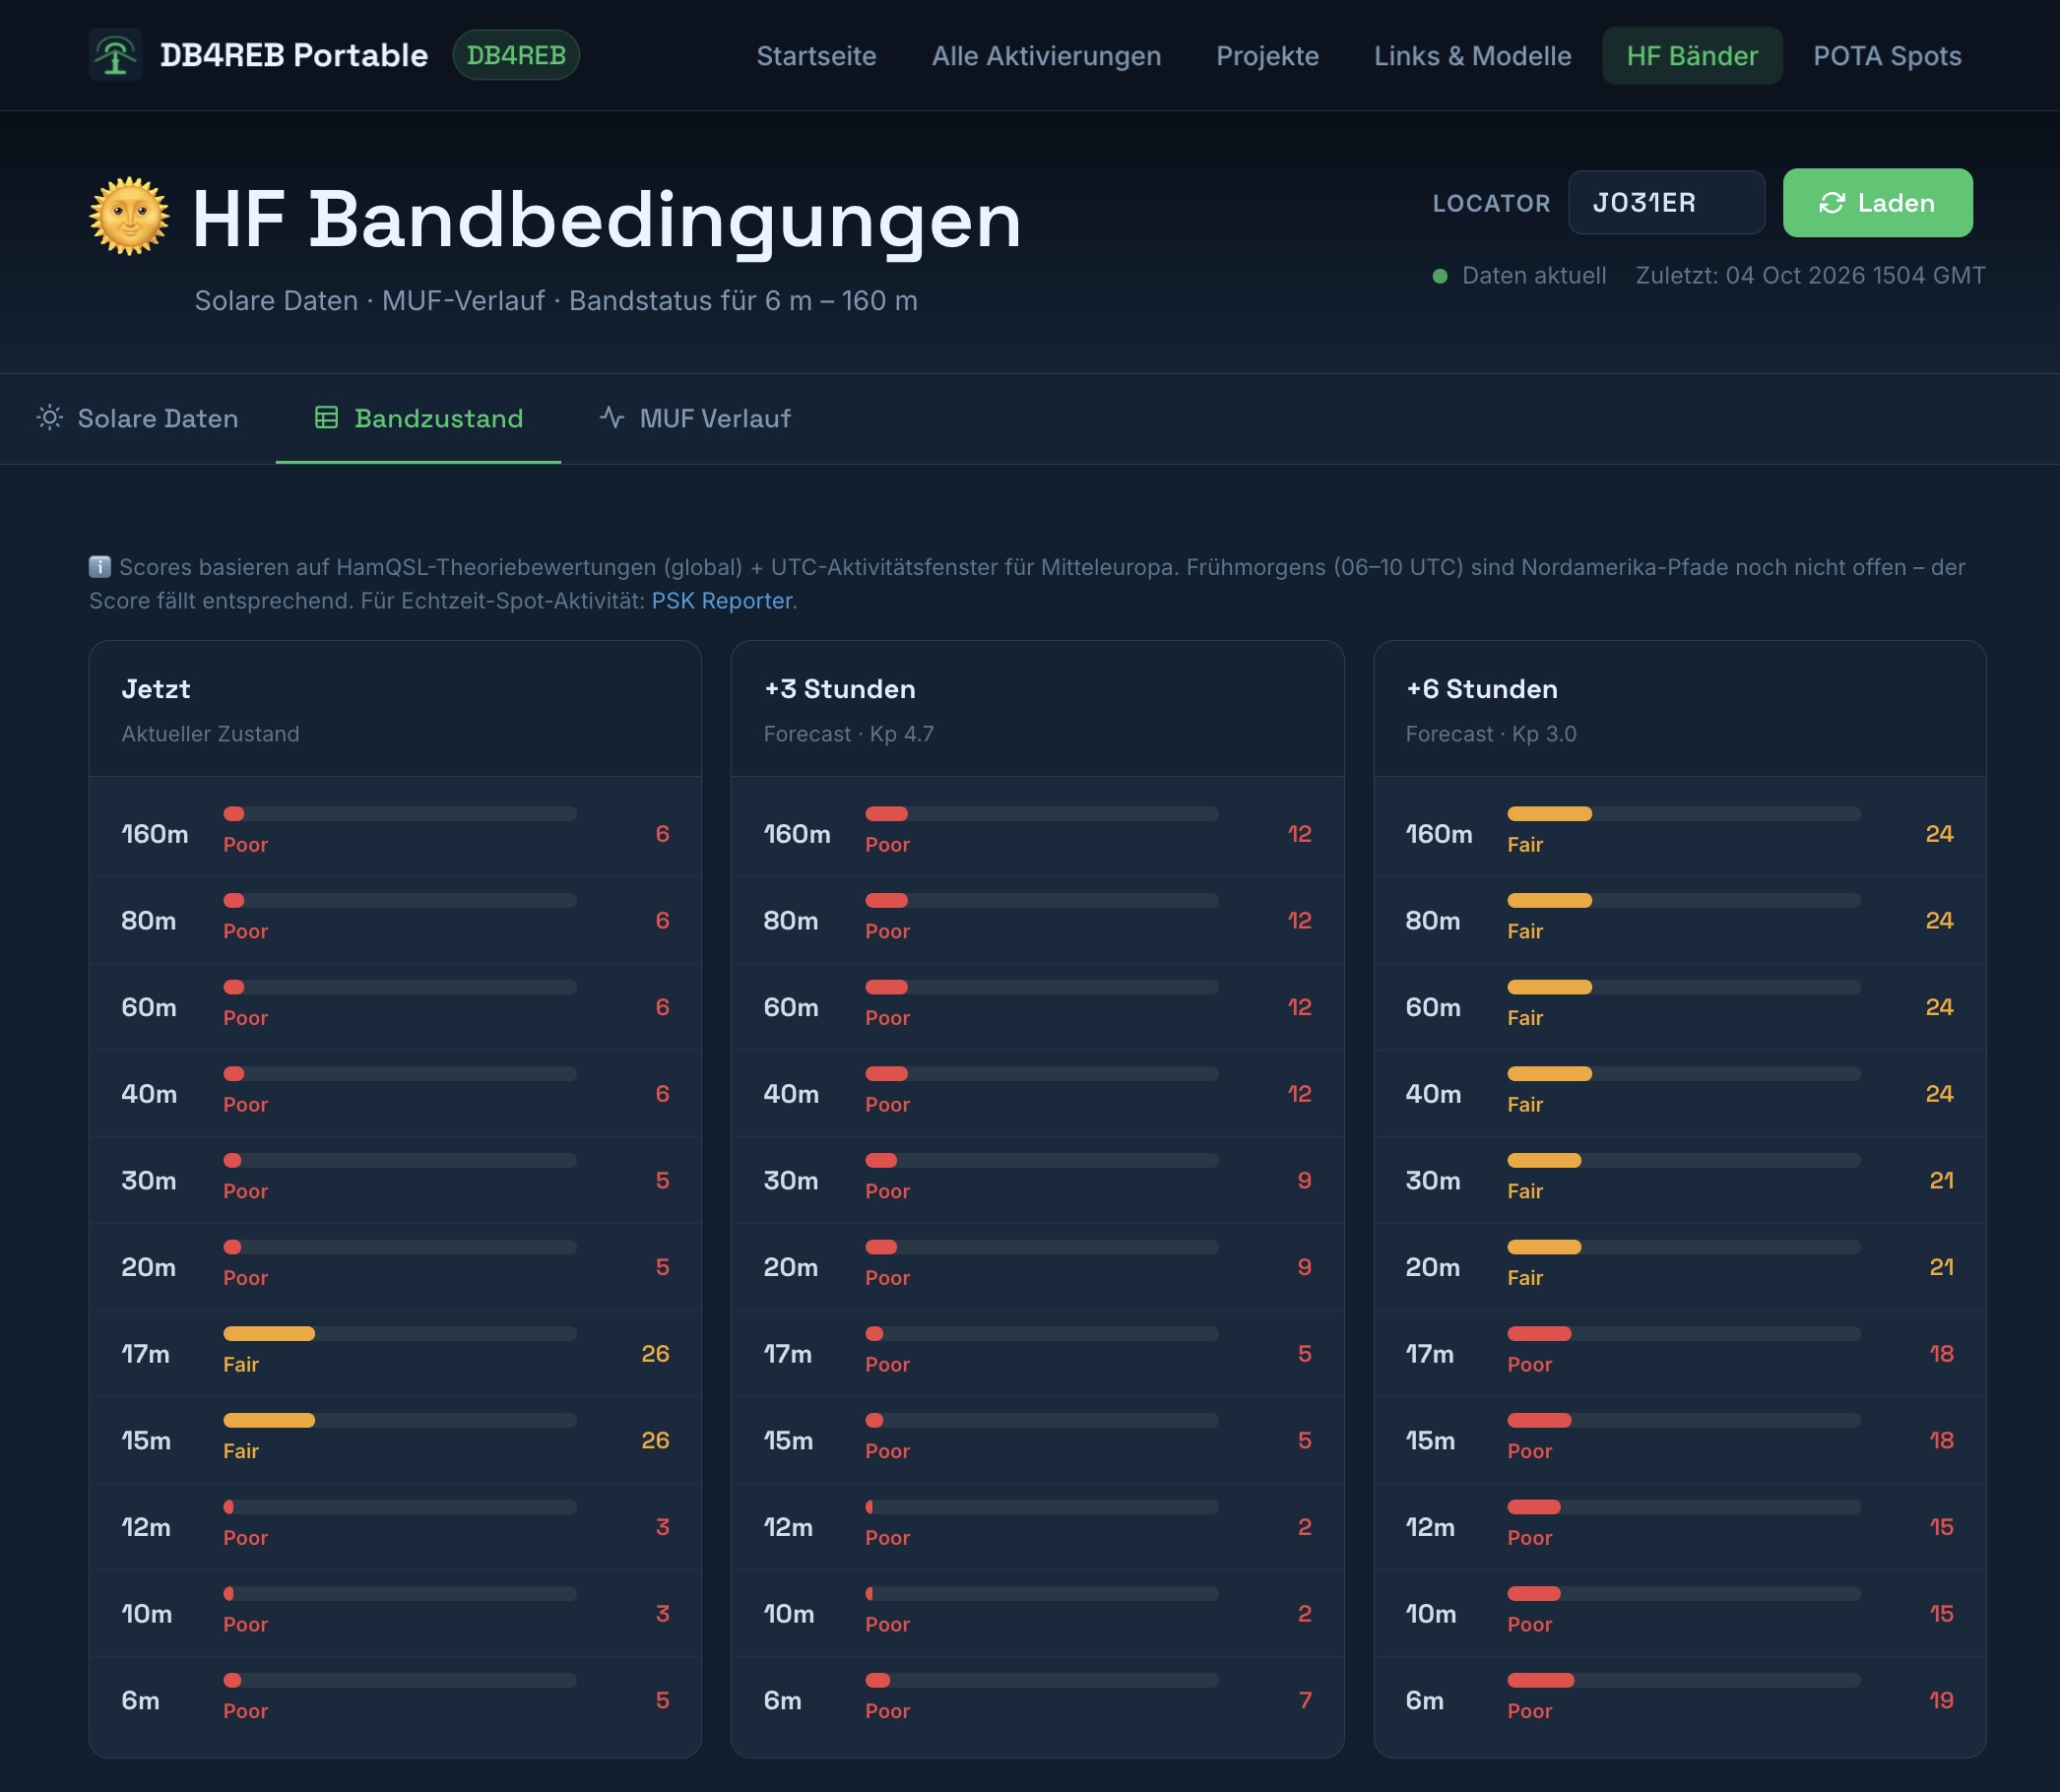Click 40m label in +3 Stunden card
2060x1792 pixels.
791,1094
